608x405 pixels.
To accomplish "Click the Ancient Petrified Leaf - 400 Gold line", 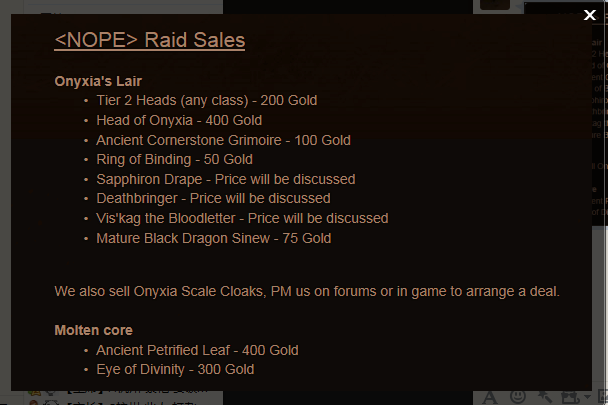I will click(197, 350).
